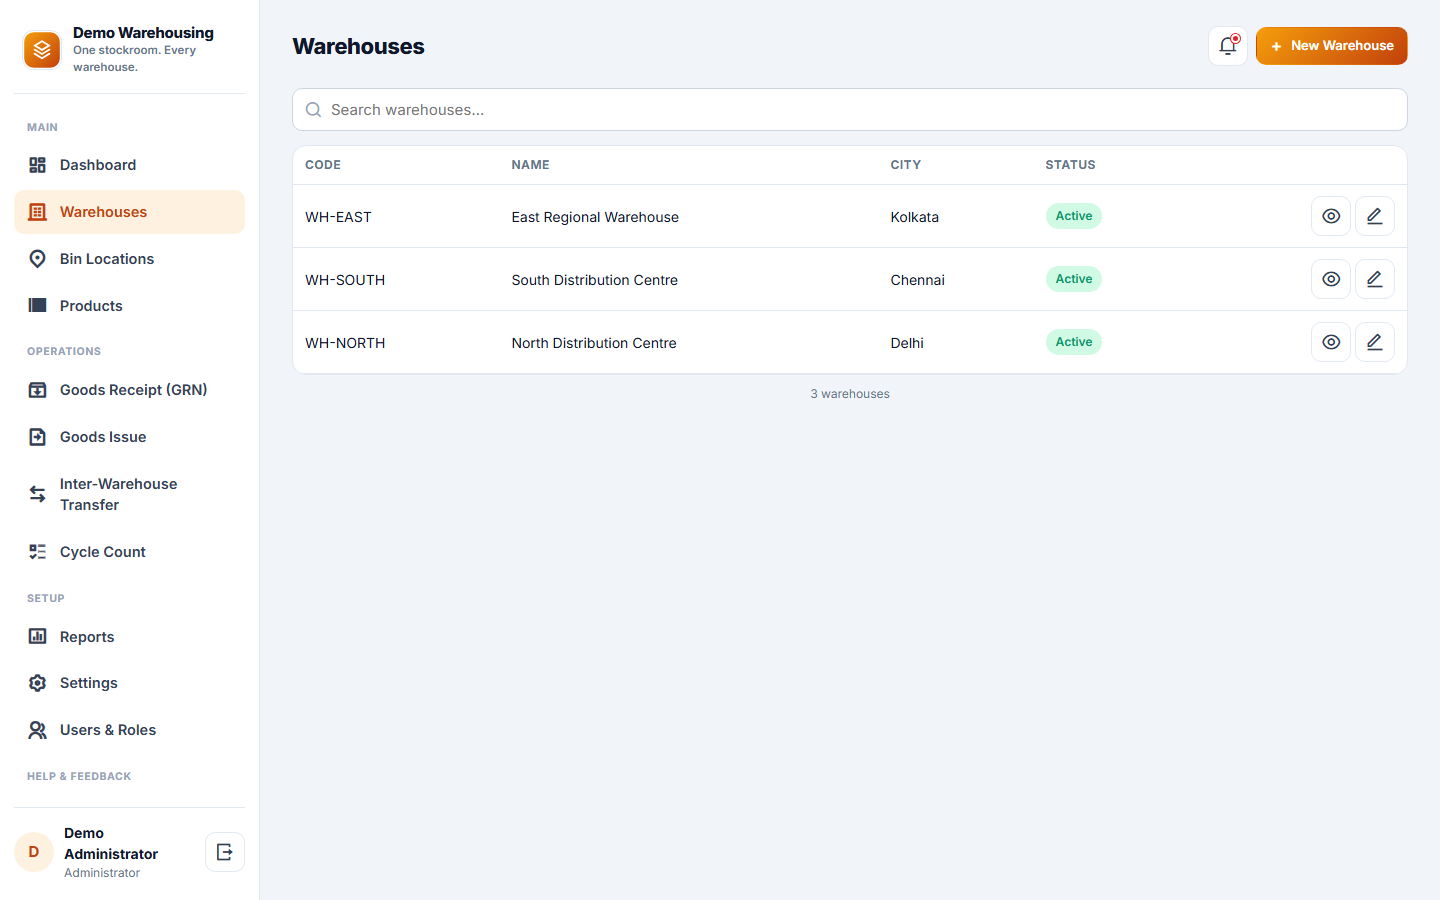Open Inter-Warehouse Transfer
1440x900 pixels.
click(129, 494)
